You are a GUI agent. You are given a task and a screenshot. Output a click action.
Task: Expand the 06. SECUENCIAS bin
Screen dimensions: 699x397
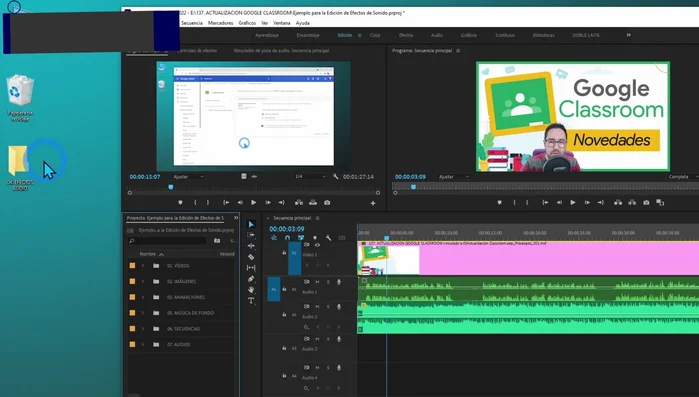pyautogui.click(x=143, y=329)
